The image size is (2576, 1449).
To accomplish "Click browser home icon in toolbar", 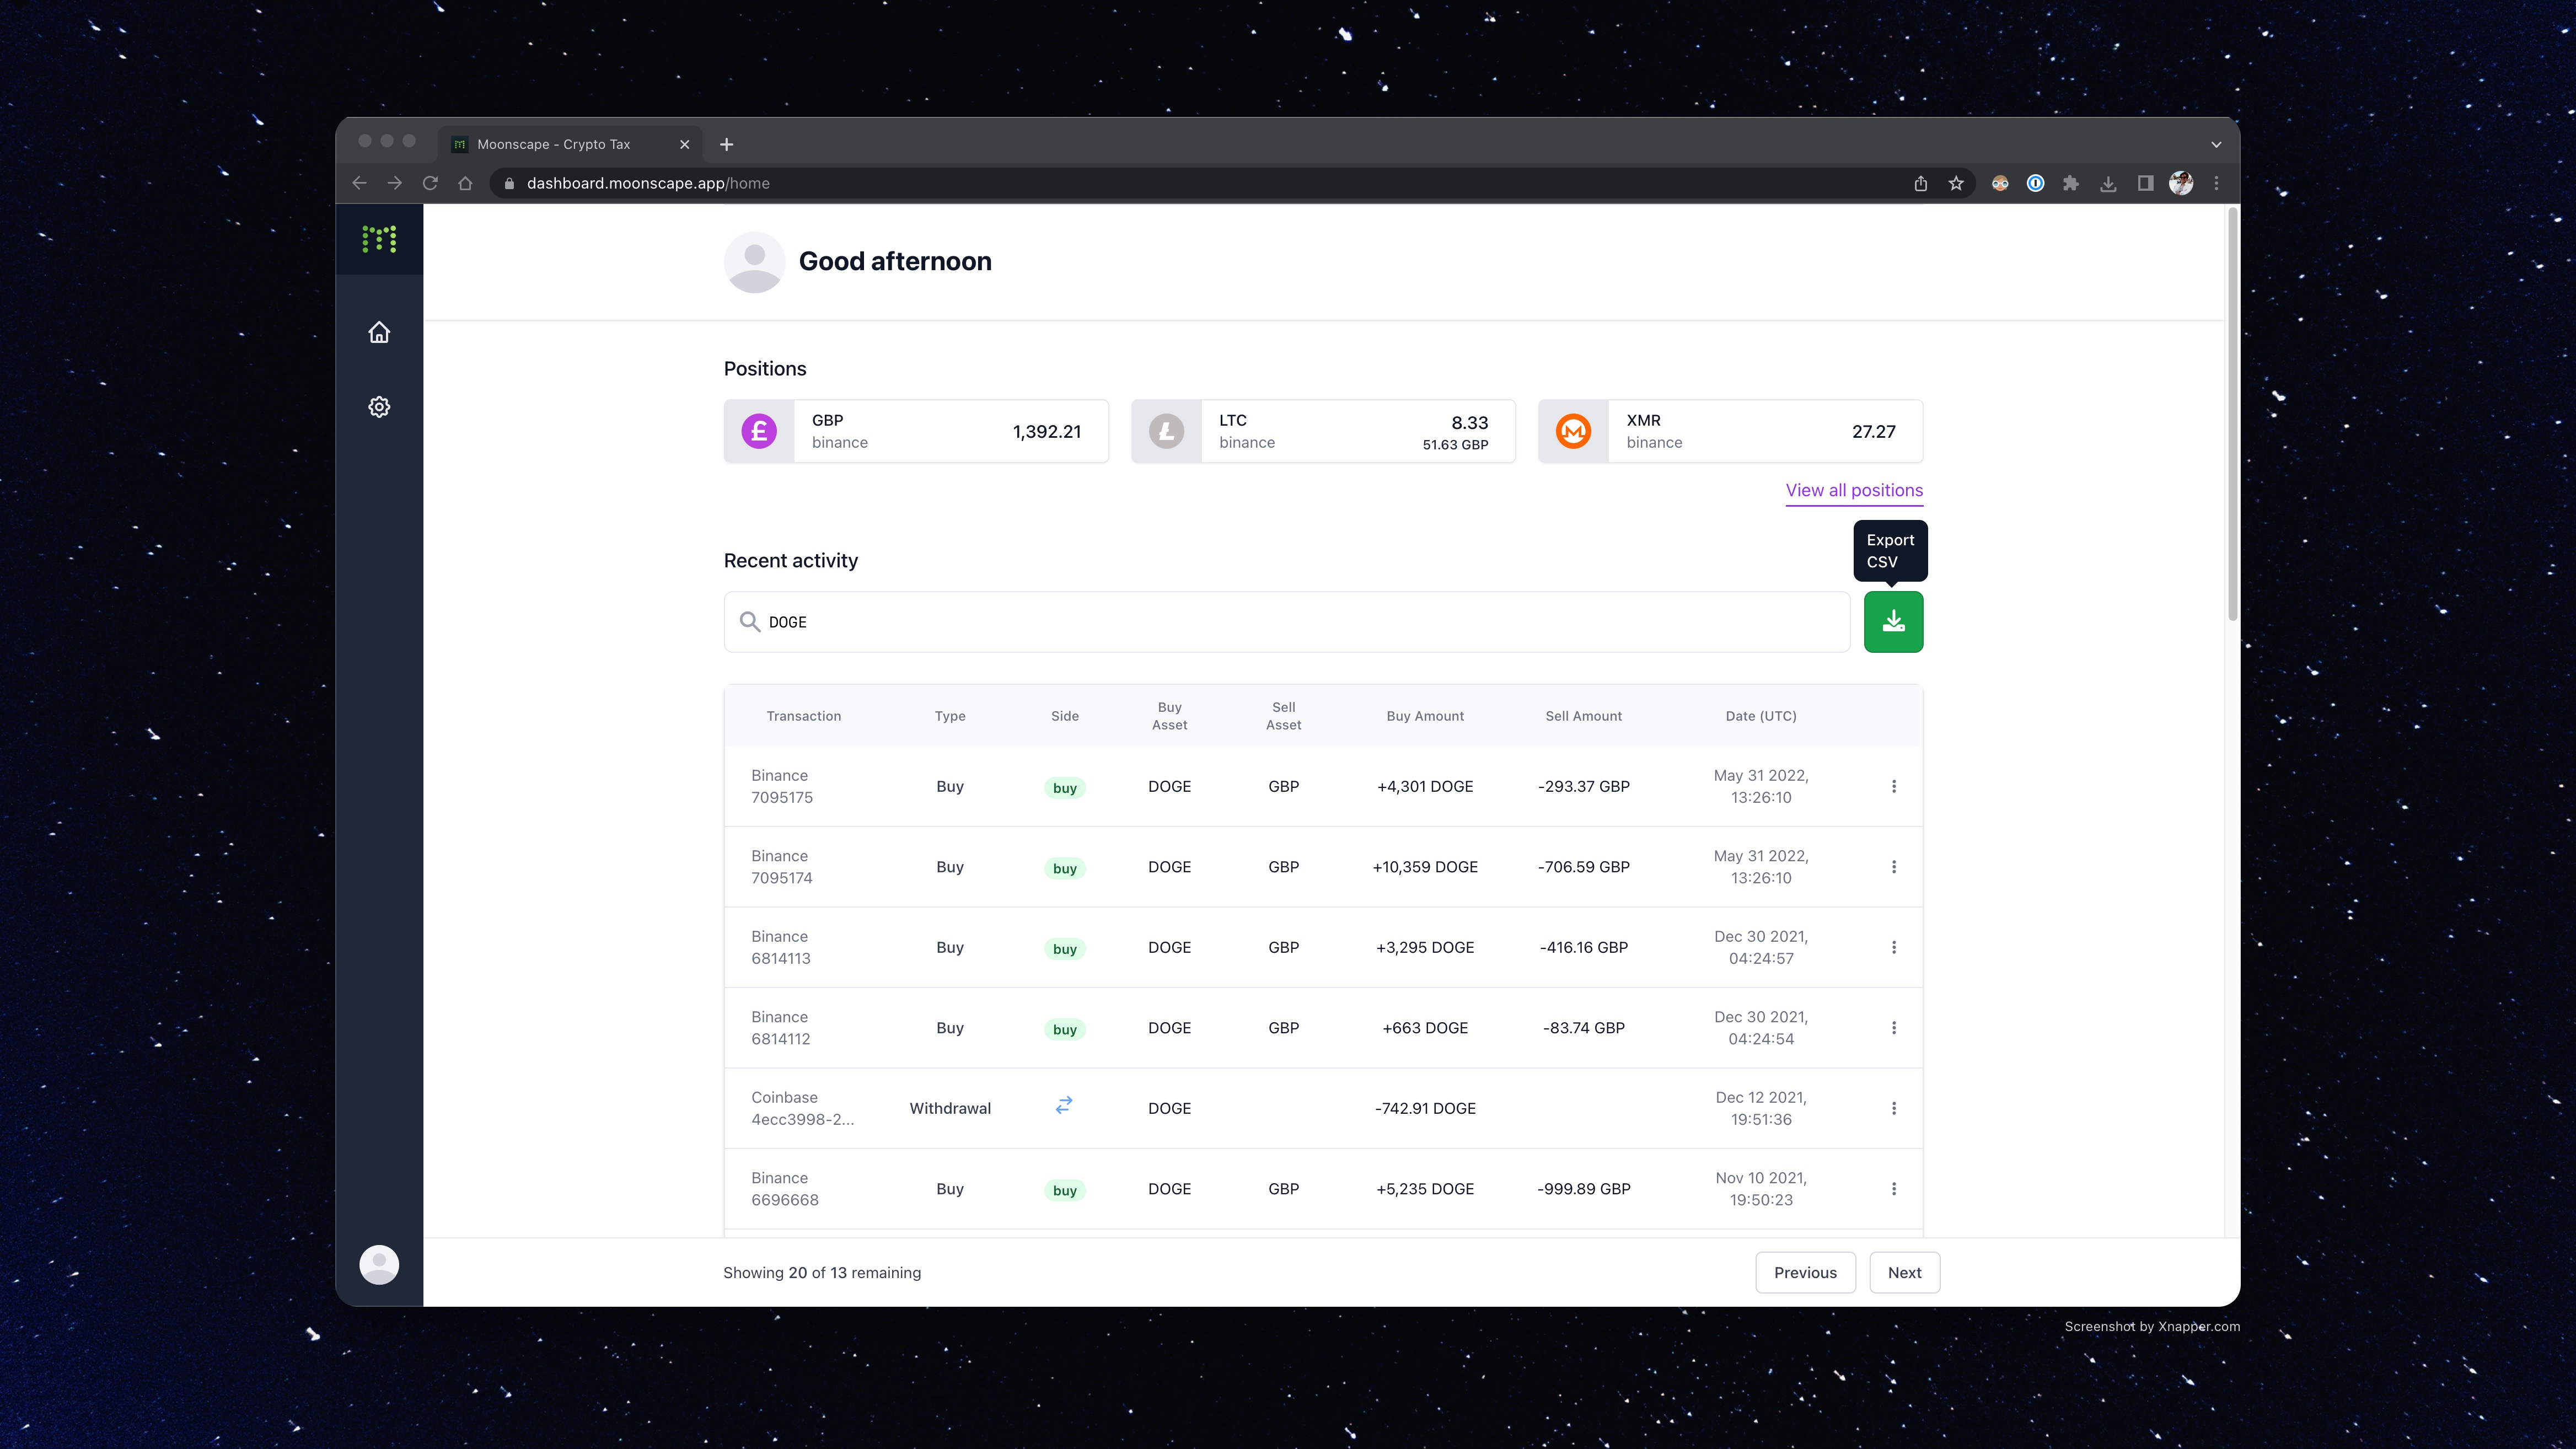I will click(x=465, y=183).
